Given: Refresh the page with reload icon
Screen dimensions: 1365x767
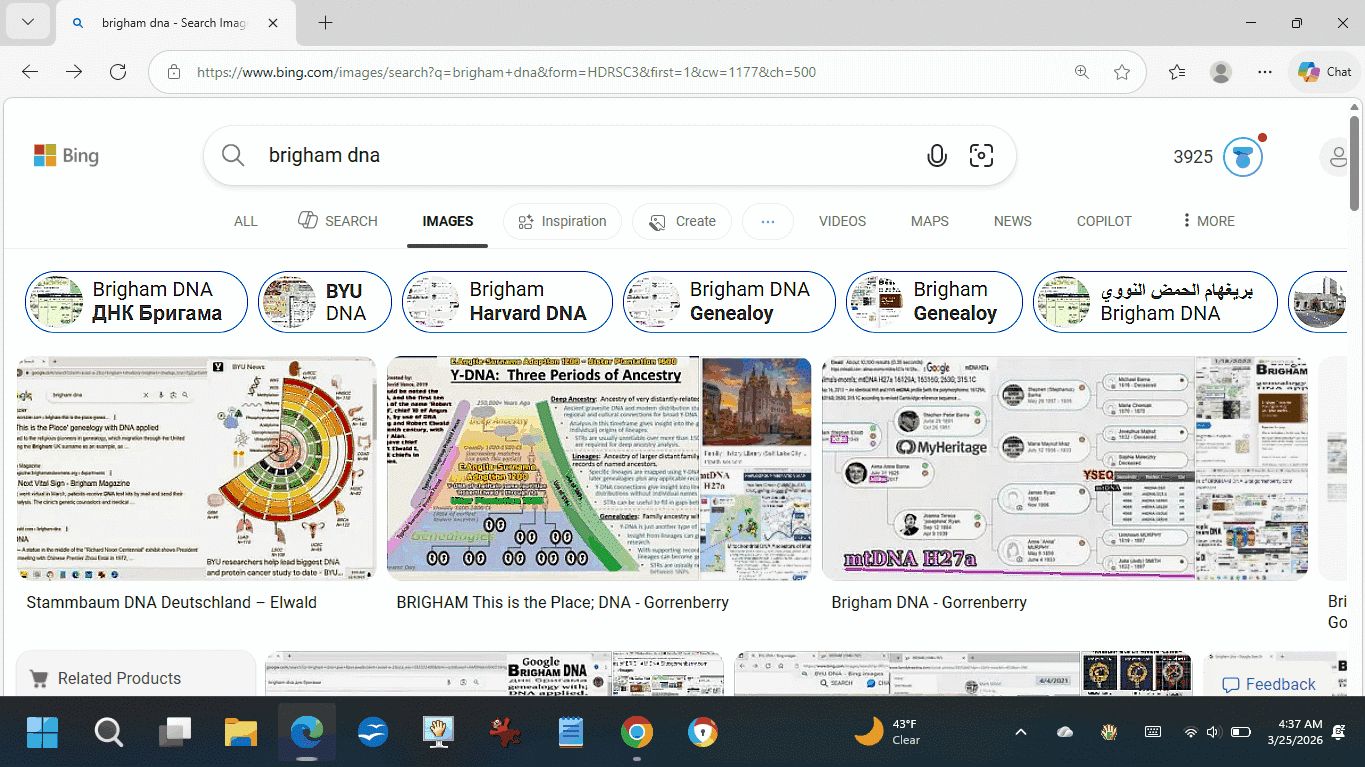Looking at the screenshot, I should tap(118, 72).
